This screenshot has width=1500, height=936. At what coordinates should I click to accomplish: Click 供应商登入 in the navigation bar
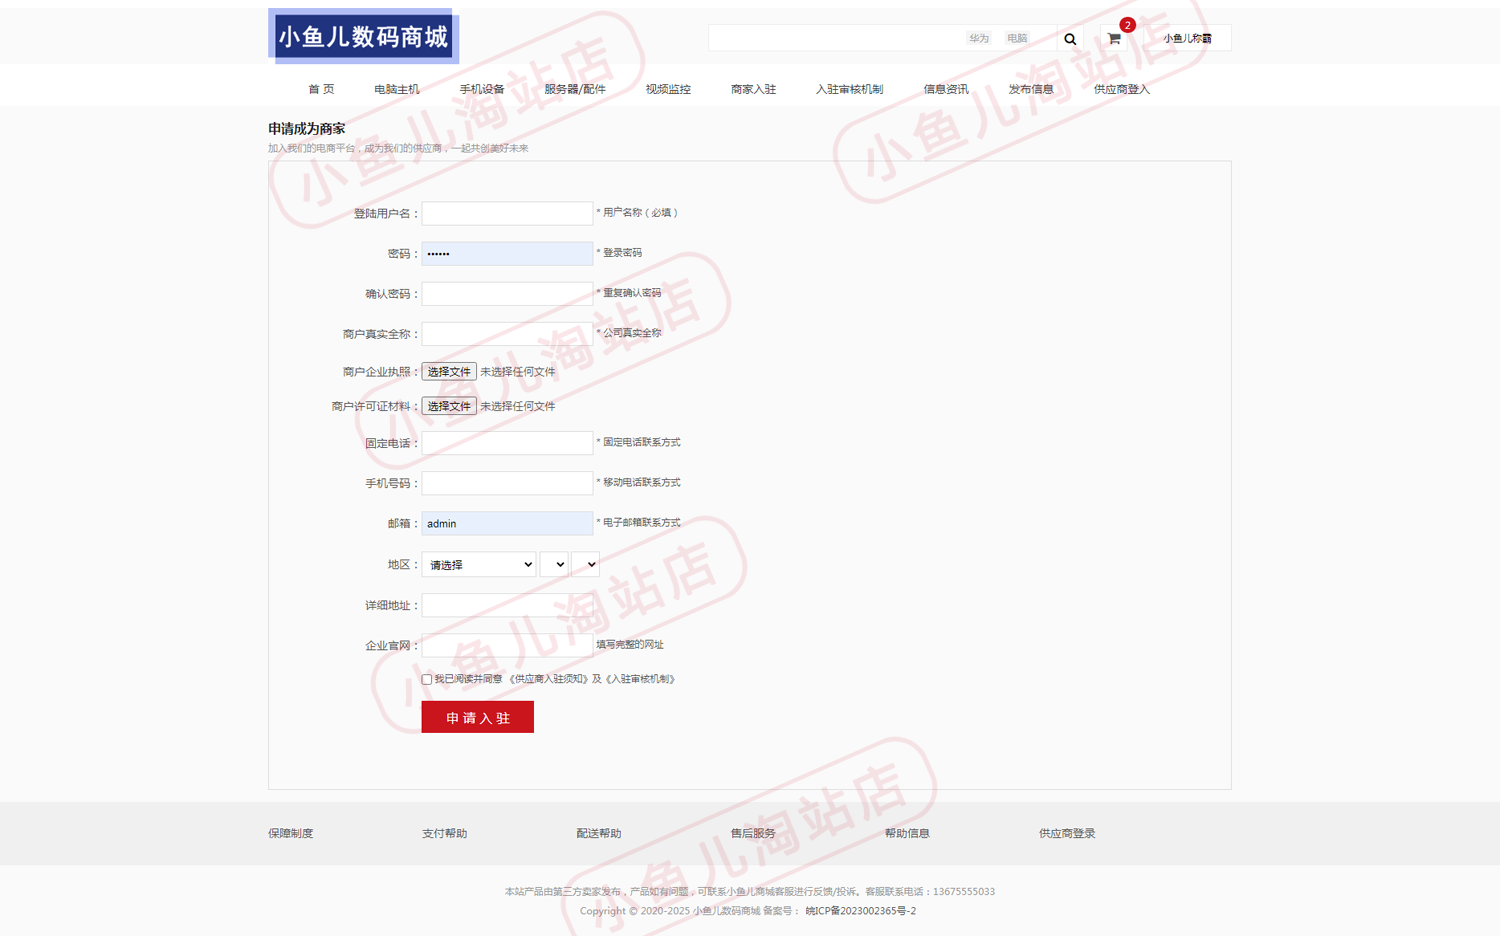(x=1122, y=89)
